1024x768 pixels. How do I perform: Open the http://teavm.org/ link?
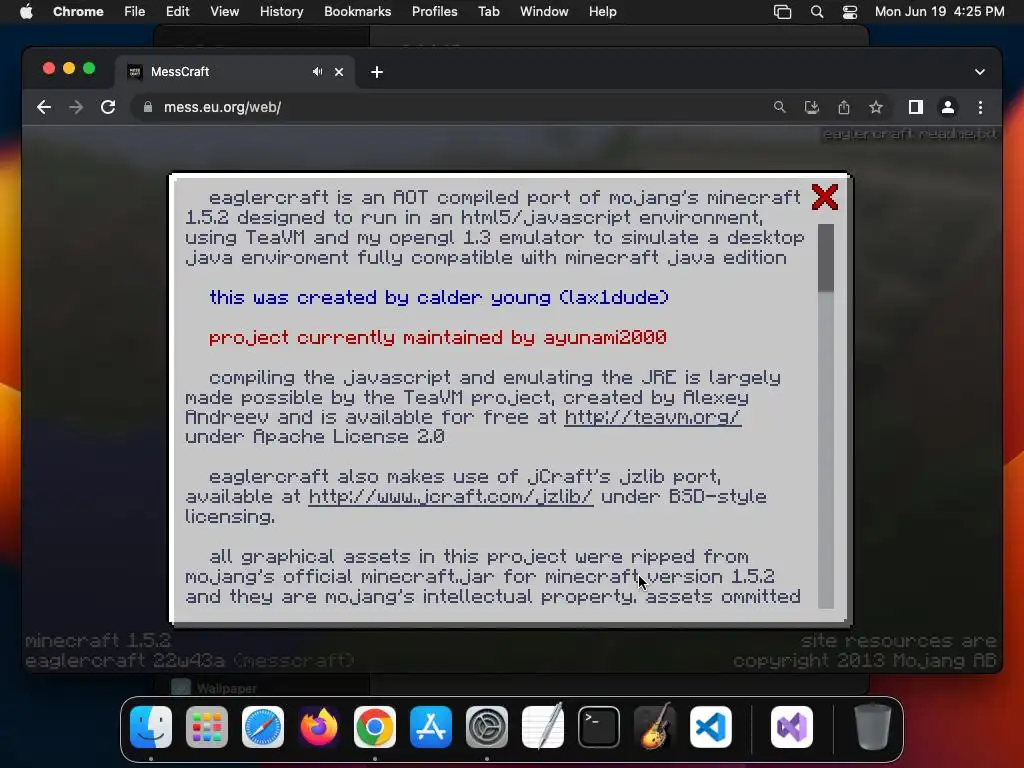point(652,417)
